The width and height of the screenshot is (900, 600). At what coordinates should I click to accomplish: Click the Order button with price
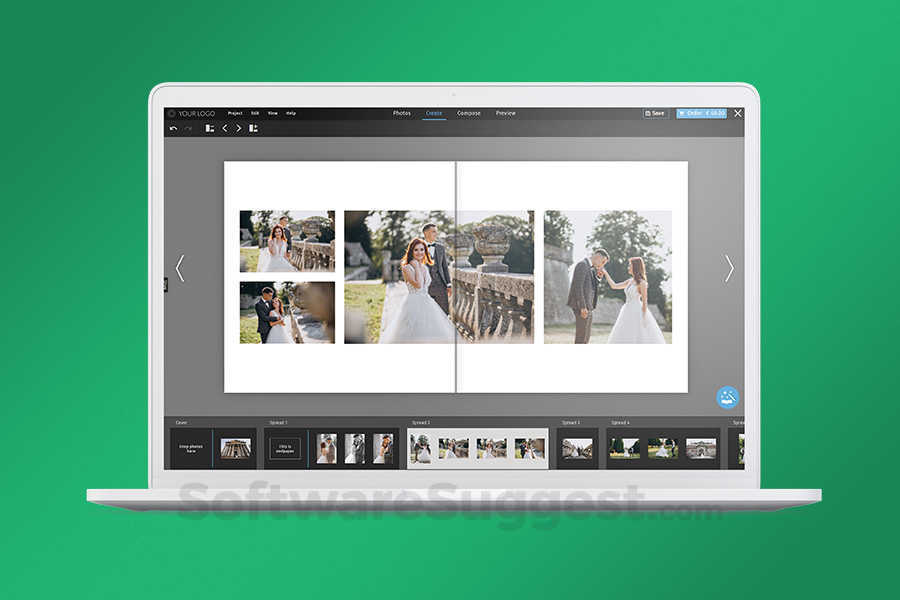(x=703, y=113)
